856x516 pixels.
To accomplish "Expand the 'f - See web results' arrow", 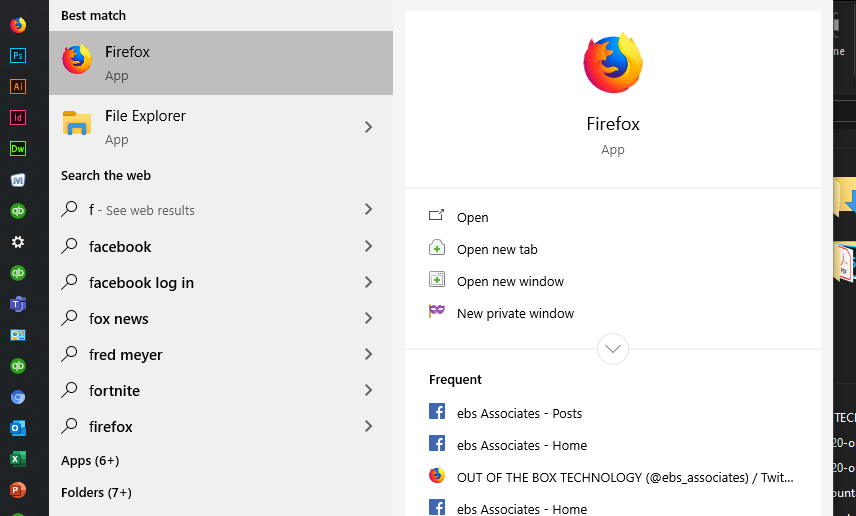I will pos(368,210).
